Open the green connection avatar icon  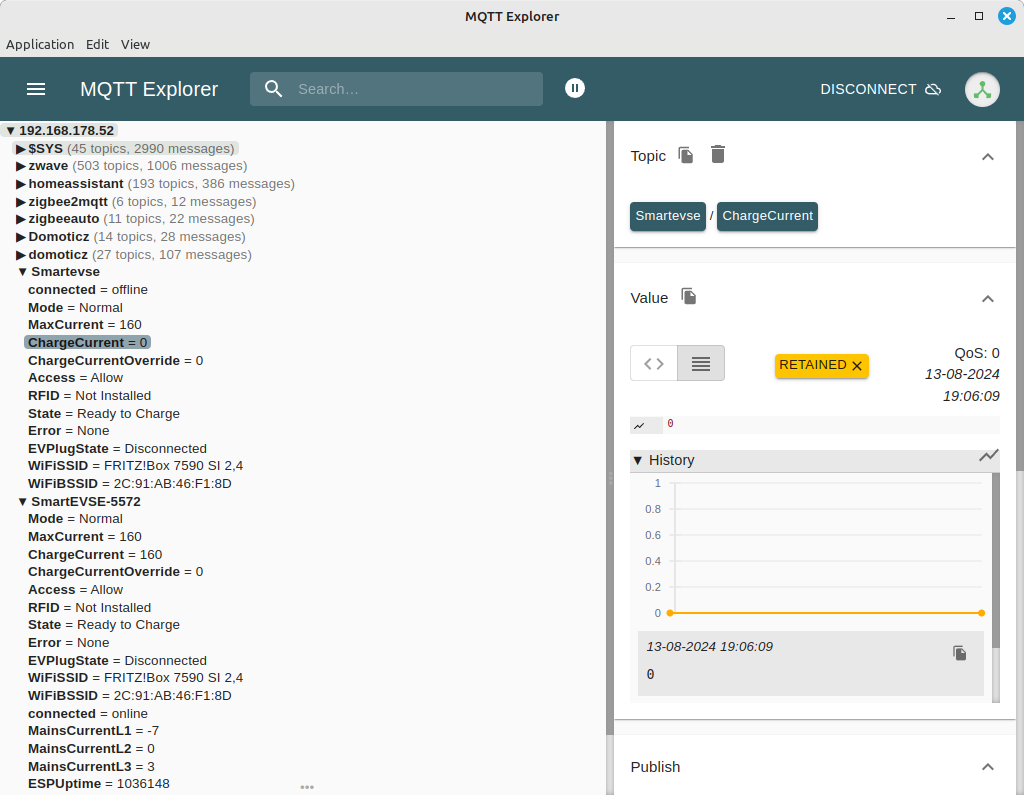pyautogui.click(x=982, y=89)
